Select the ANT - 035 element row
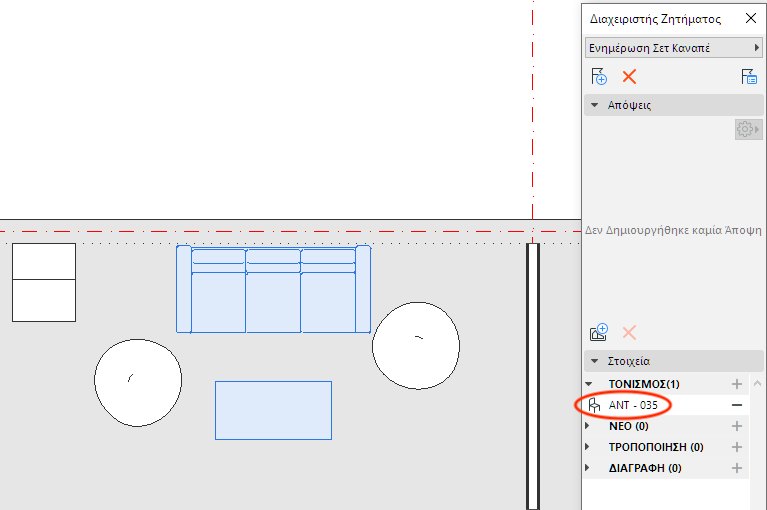The width and height of the screenshot is (767, 510). coord(666,405)
